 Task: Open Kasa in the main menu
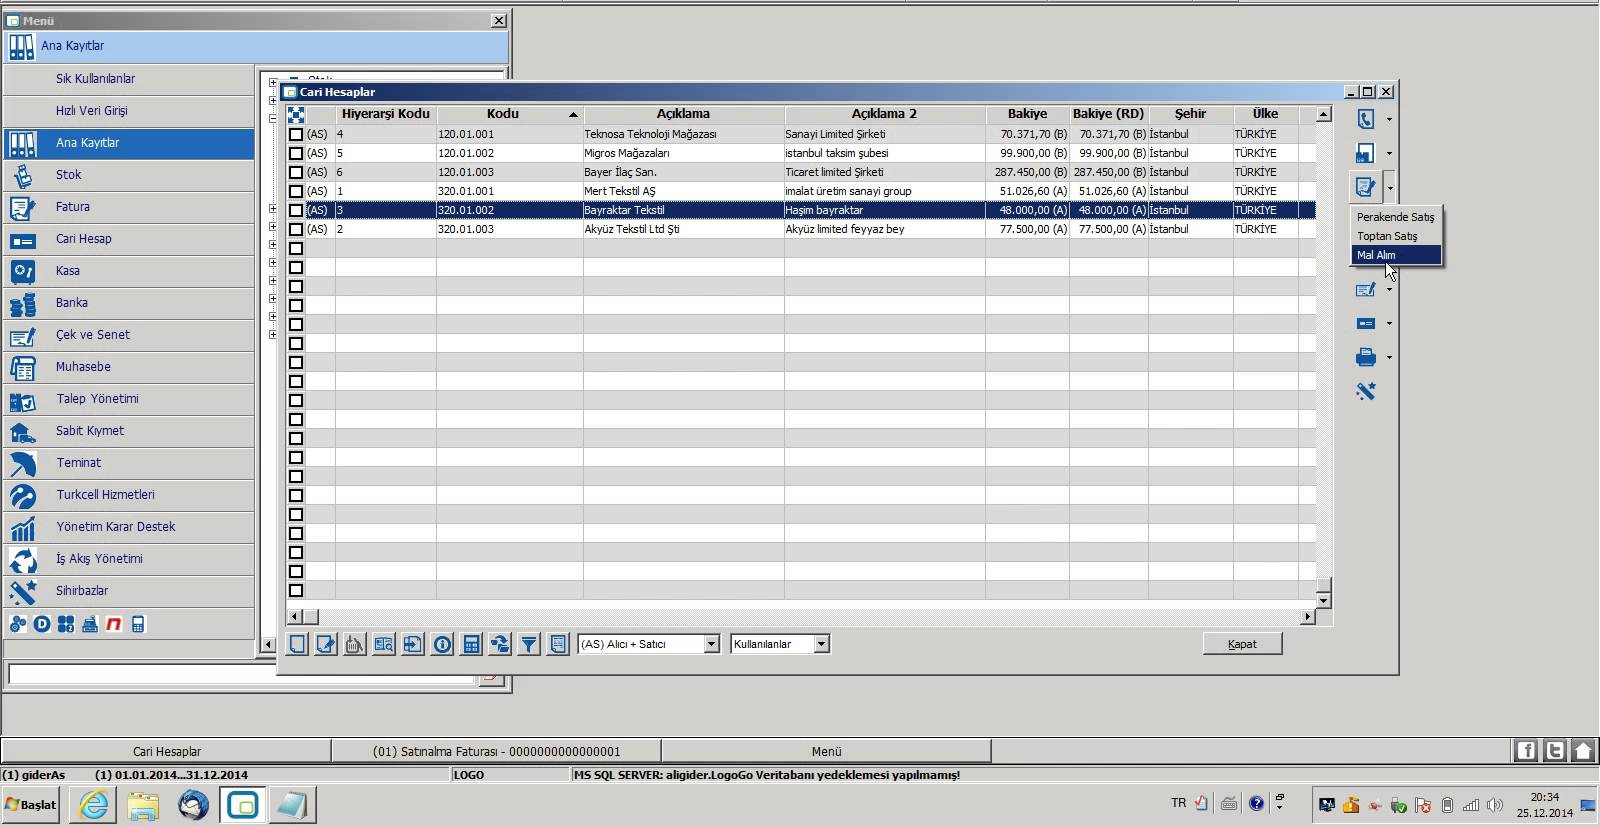[129, 271]
